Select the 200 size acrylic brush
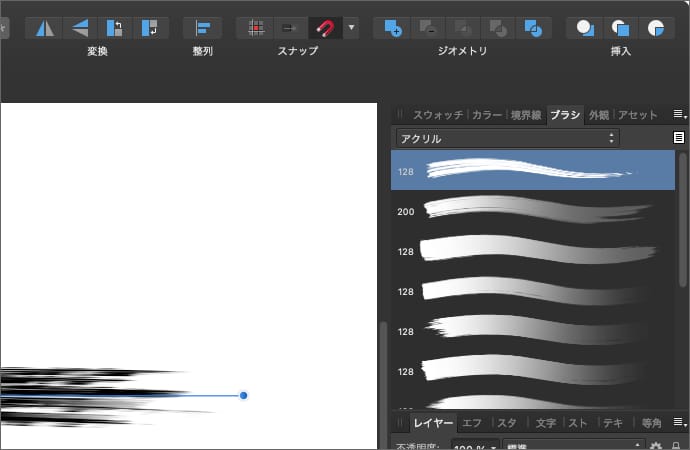 (x=533, y=211)
